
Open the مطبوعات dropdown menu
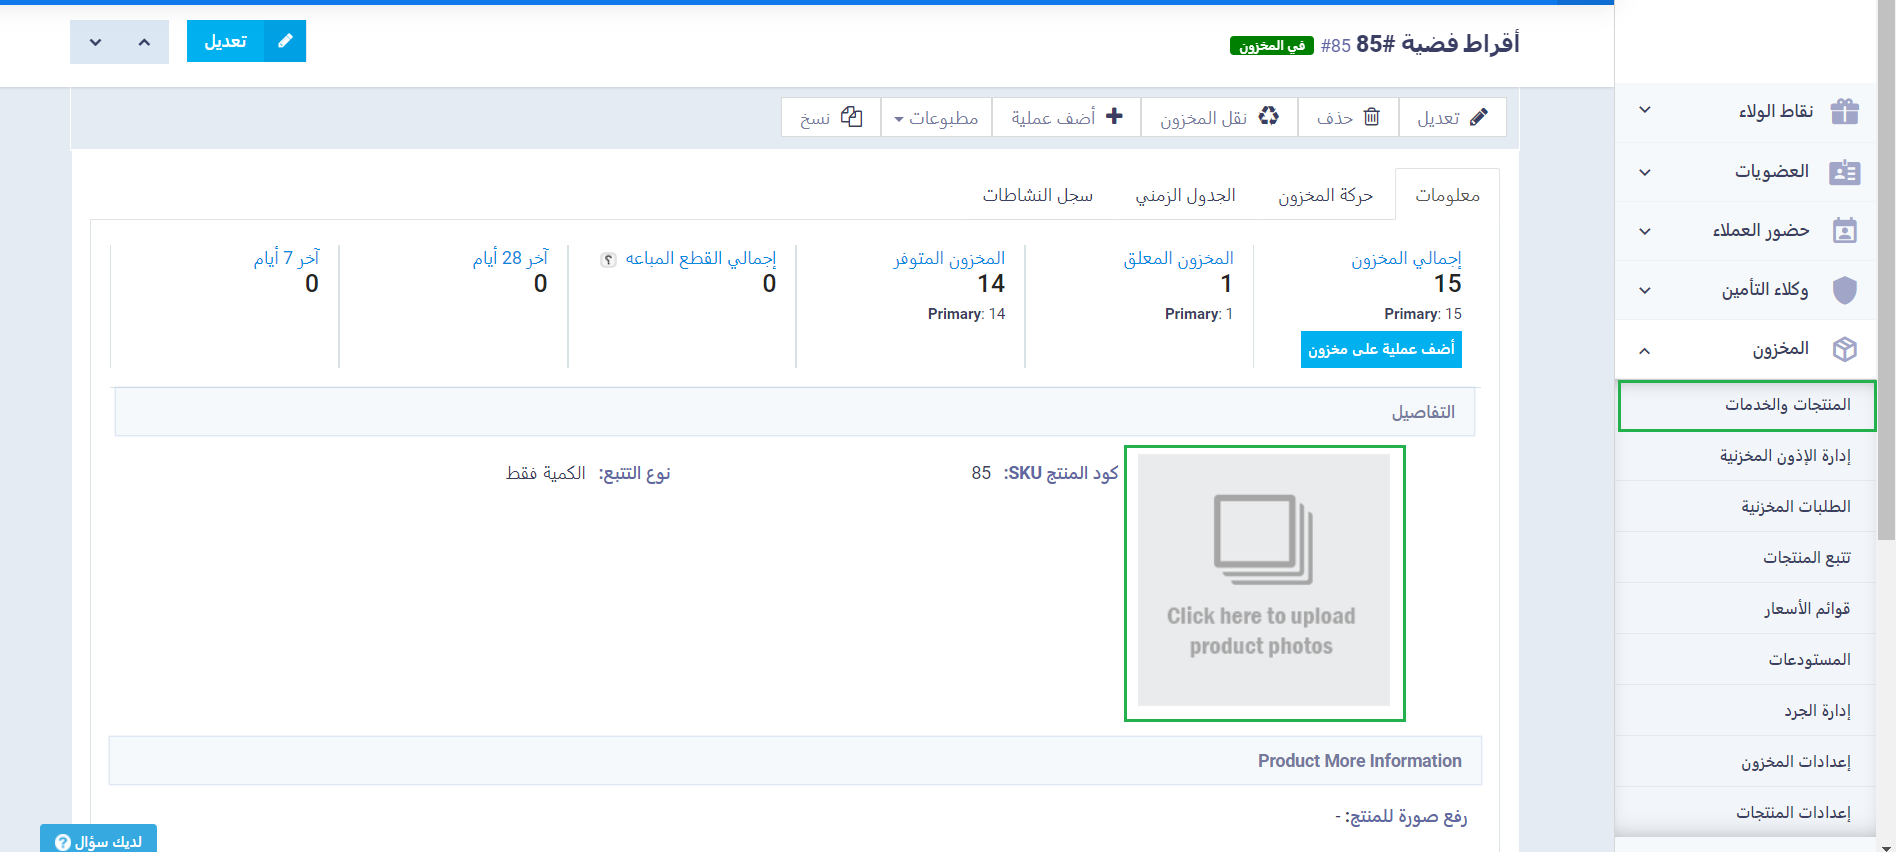click(x=936, y=118)
